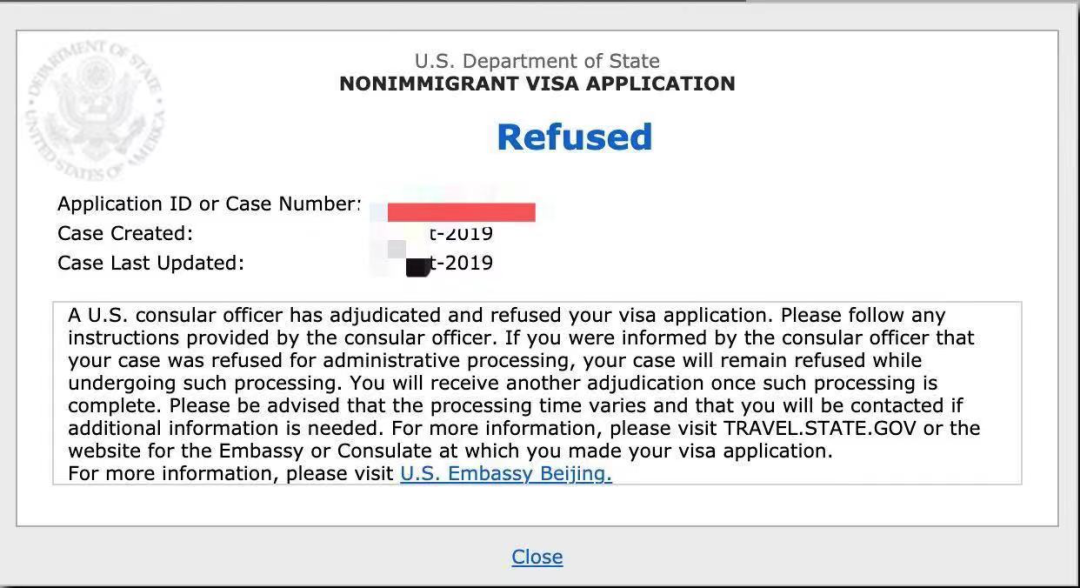Click the first line of the refusal message

[506, 315]
